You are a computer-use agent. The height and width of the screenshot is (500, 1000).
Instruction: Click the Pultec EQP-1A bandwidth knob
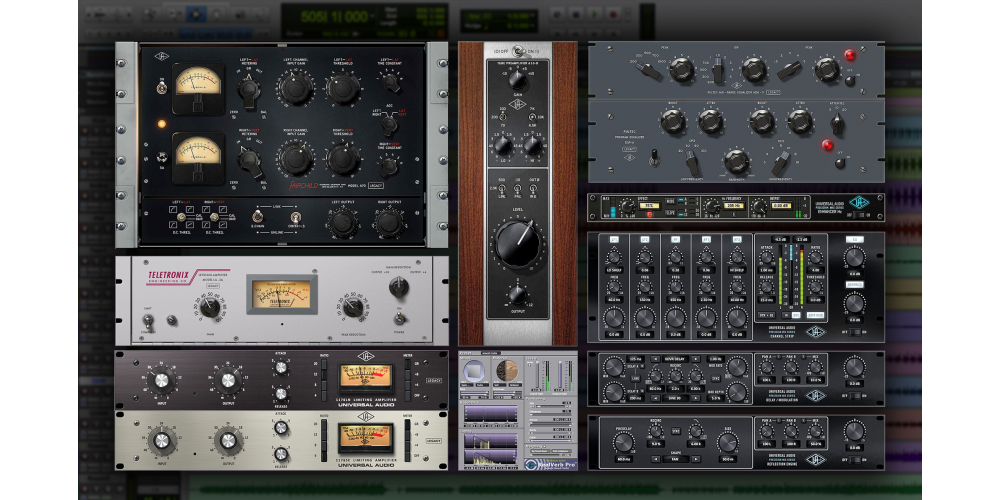pyautogui.click(x=737, y=161)
